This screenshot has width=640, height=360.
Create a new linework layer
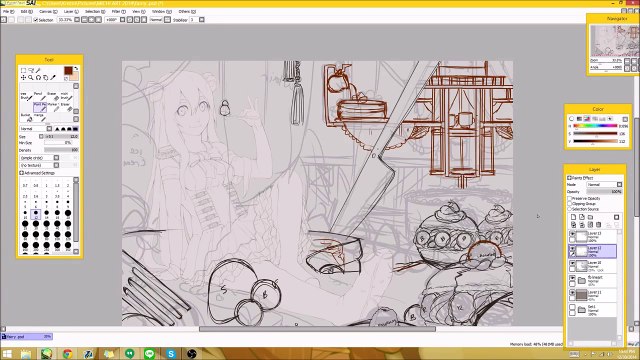coord(582,217)
